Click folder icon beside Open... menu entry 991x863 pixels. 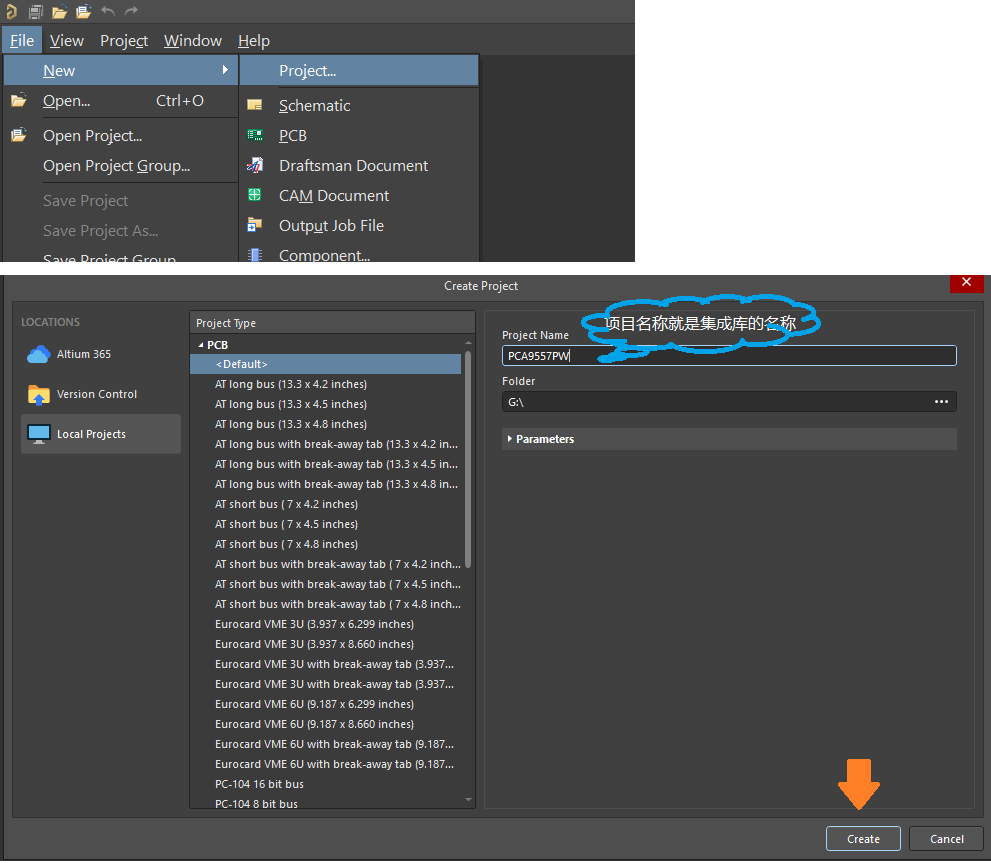click(x=18, y=100)
